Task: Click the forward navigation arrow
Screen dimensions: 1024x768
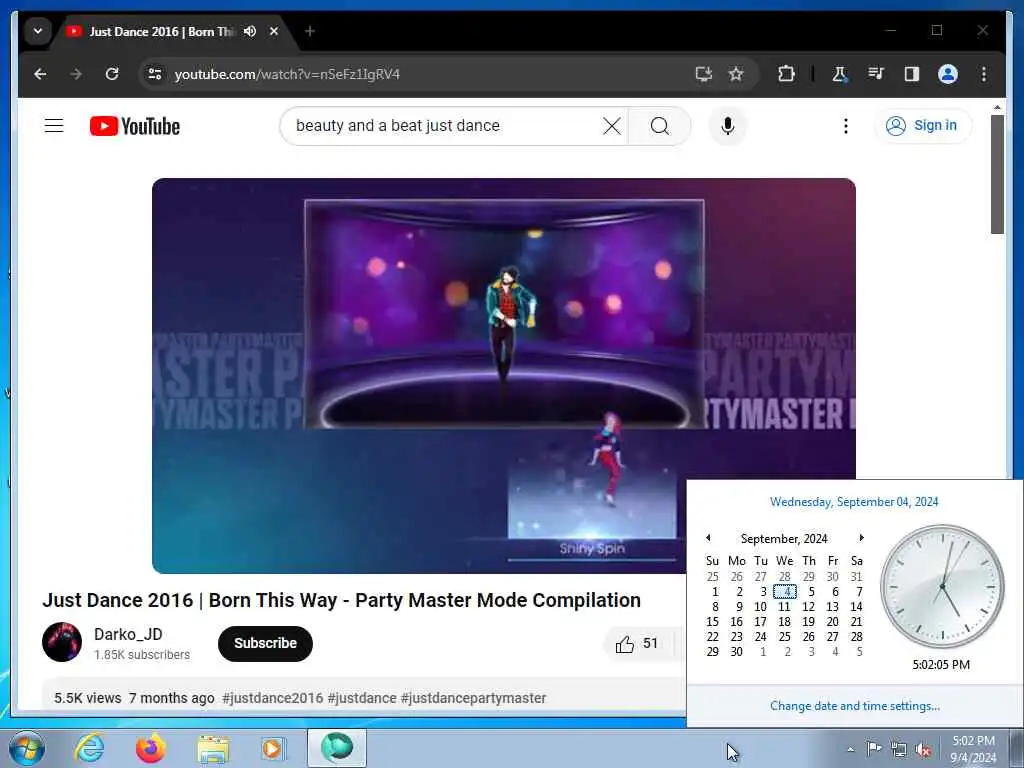Action: (76, 74)
